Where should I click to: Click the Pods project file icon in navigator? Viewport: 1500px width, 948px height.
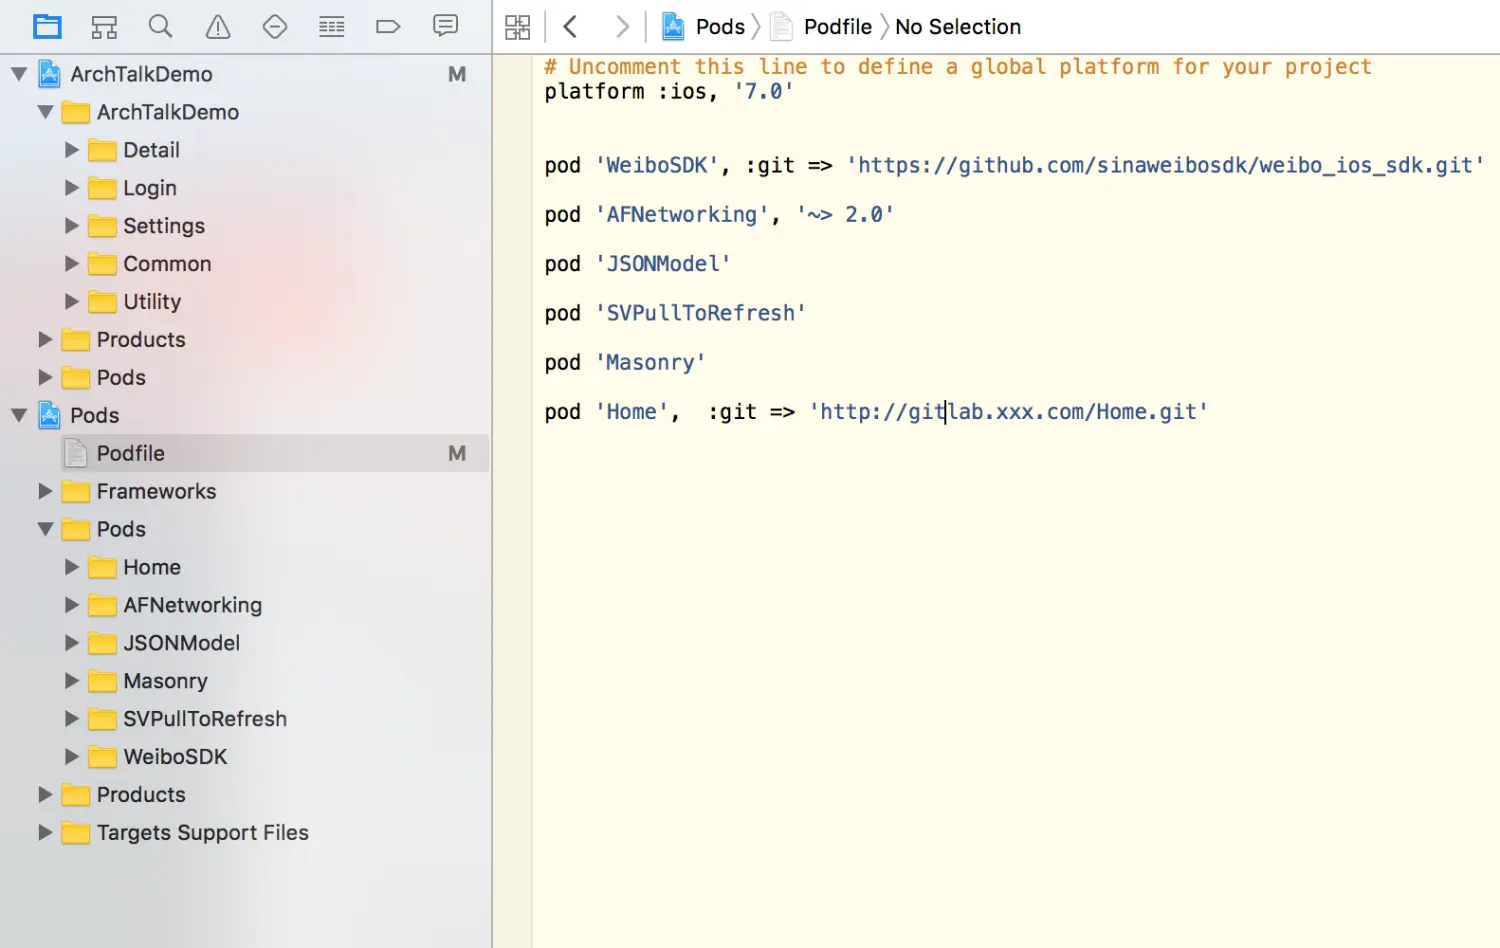tap(49, 415)
